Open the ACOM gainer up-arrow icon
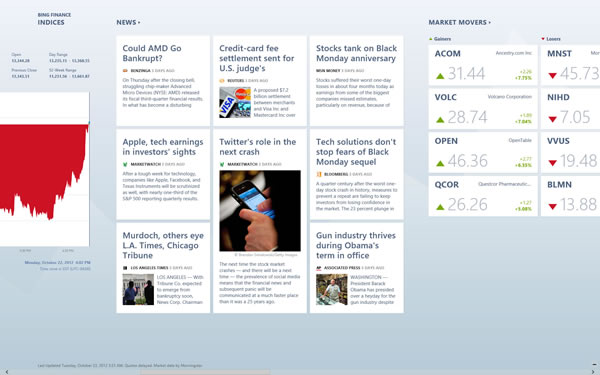The height and width of the screenshot is (375, 600). point(440,76)
